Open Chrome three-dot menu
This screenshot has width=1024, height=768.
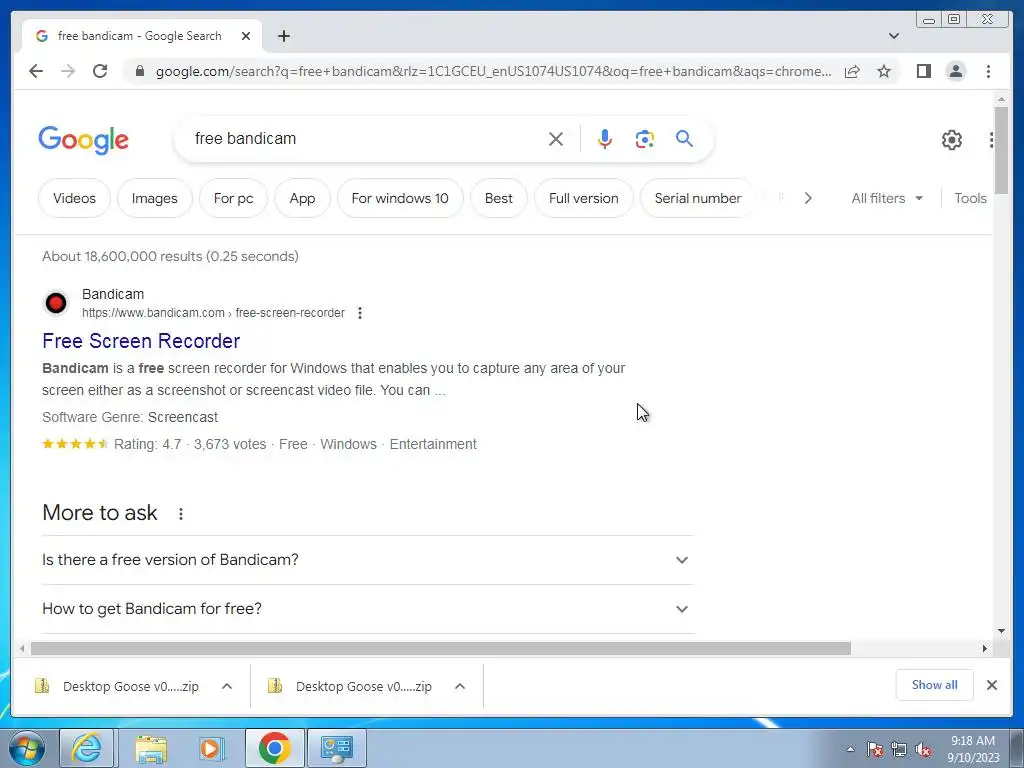(x=988, y=71)
